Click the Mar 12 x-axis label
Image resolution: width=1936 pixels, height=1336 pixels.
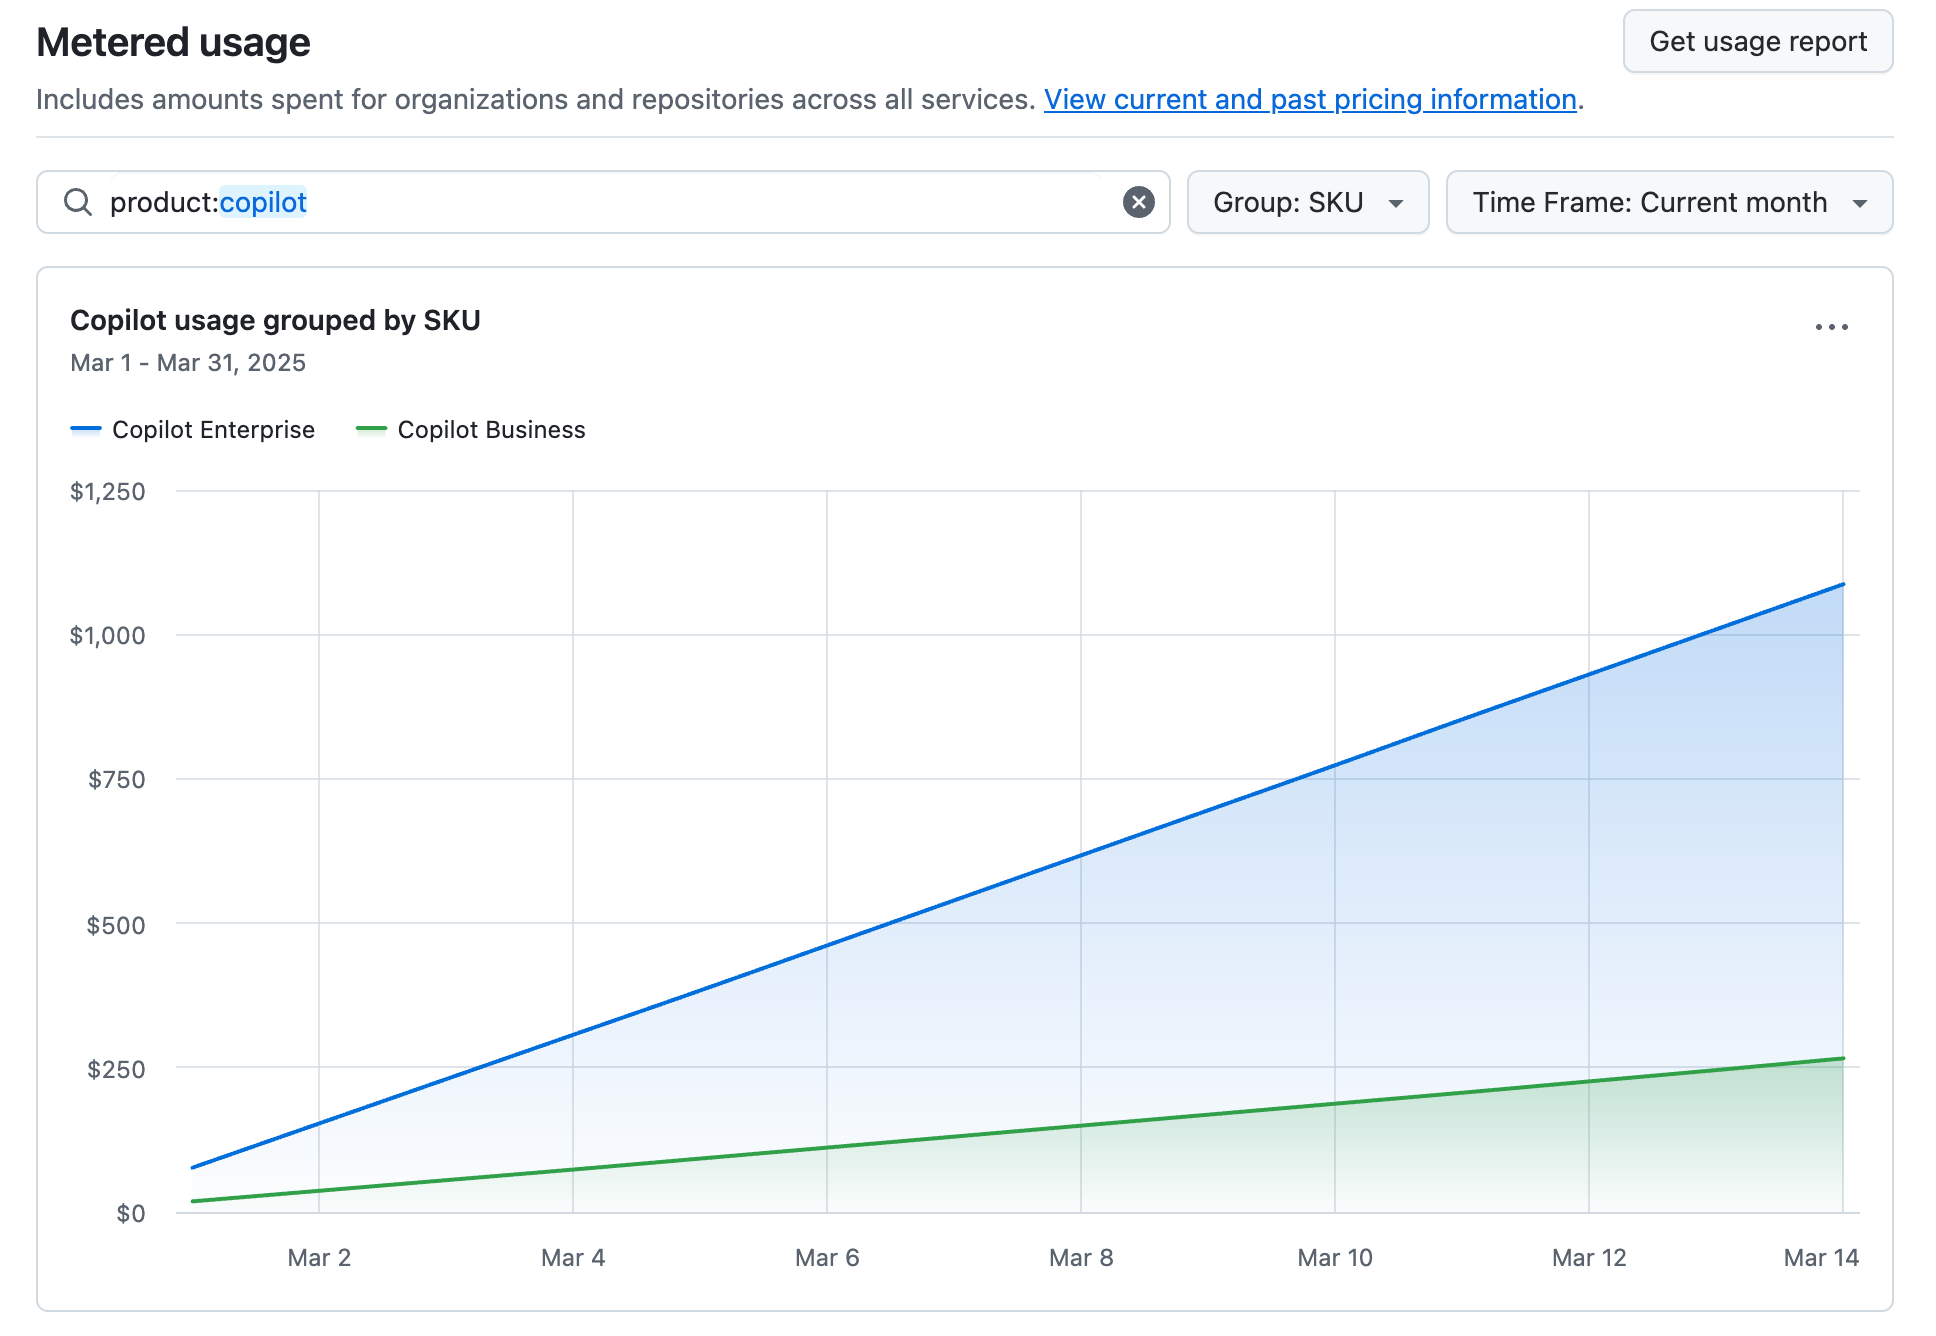click(1589, 1257)
